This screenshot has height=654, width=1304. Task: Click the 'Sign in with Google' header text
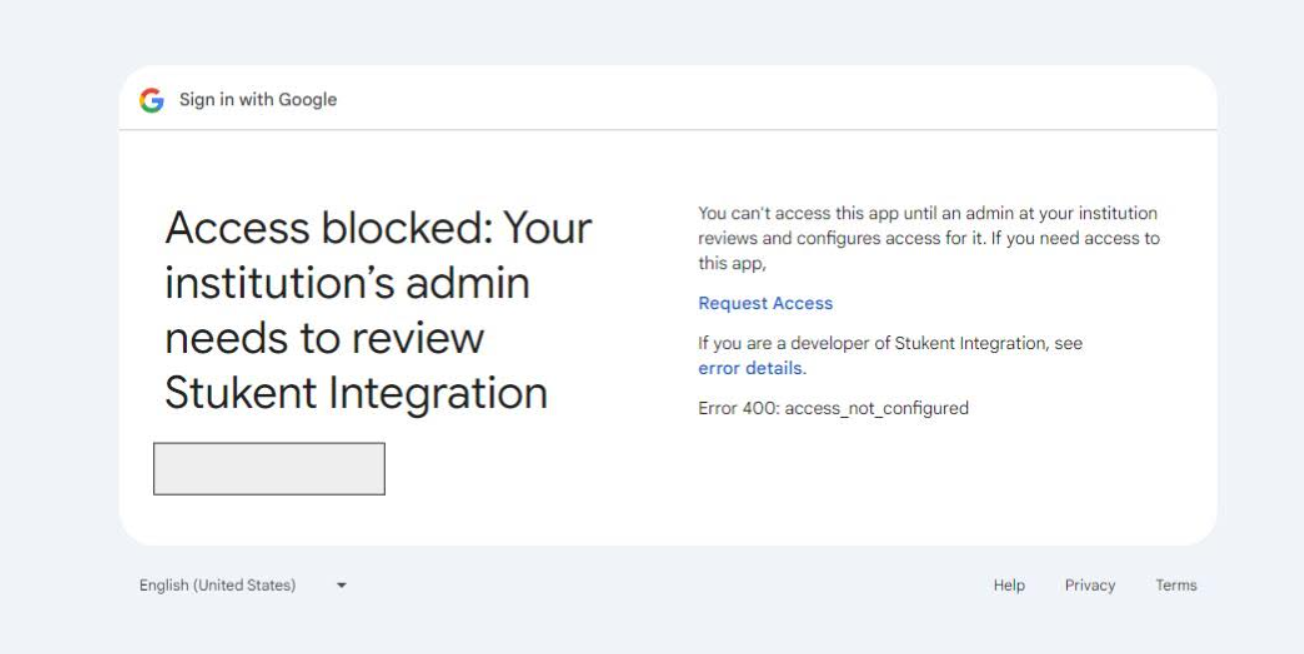pos(258,100)
